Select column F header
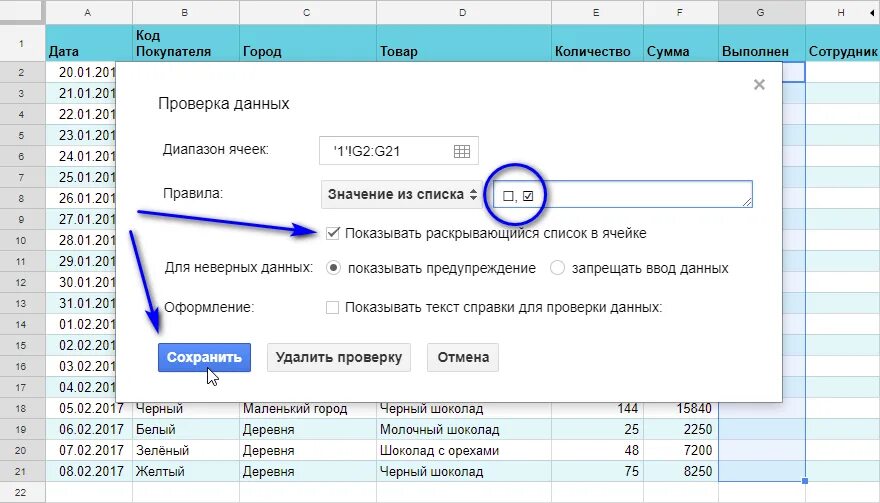 pos(681,12)
